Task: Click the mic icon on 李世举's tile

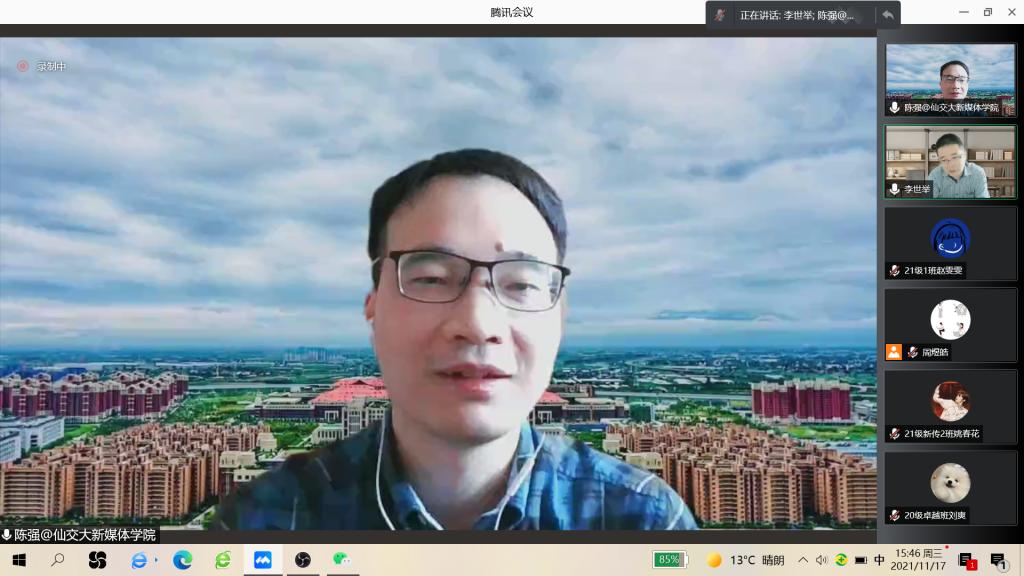Action: pyautogui.click(x=894, y=189)
